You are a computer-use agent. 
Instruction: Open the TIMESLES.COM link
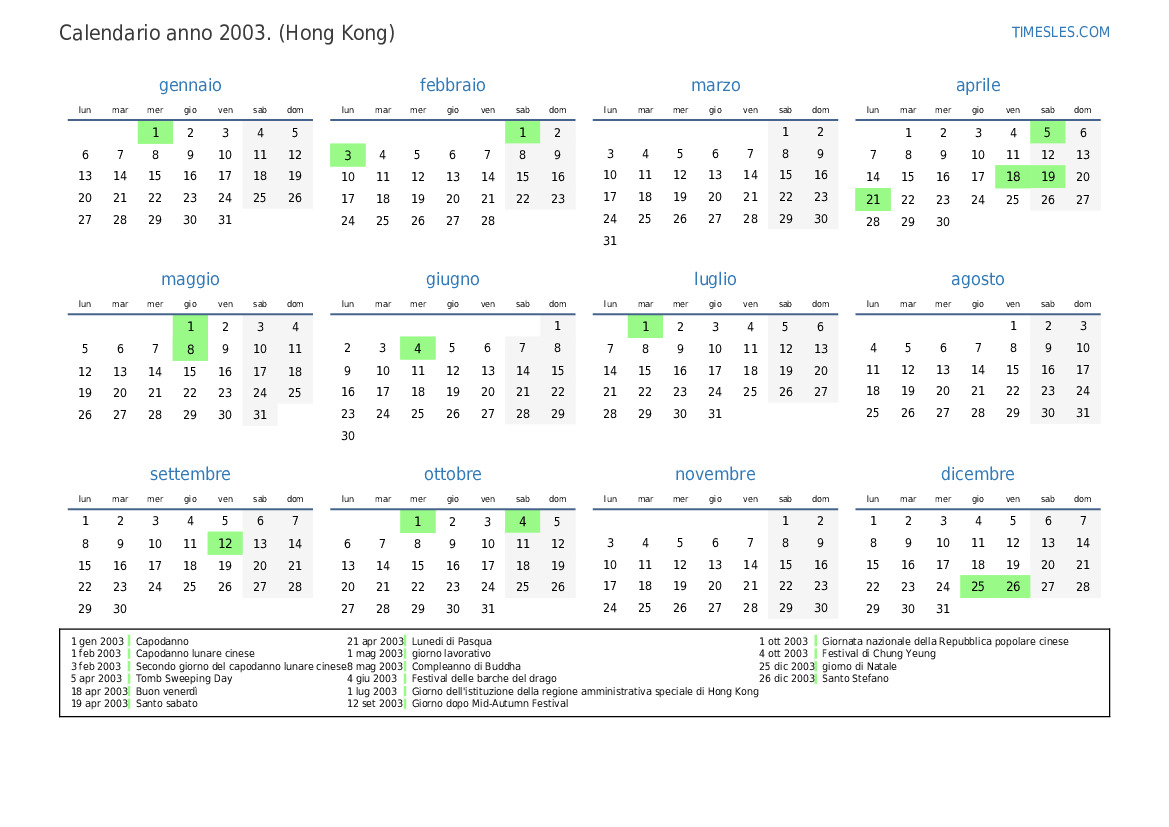(x=1060, y=32)
